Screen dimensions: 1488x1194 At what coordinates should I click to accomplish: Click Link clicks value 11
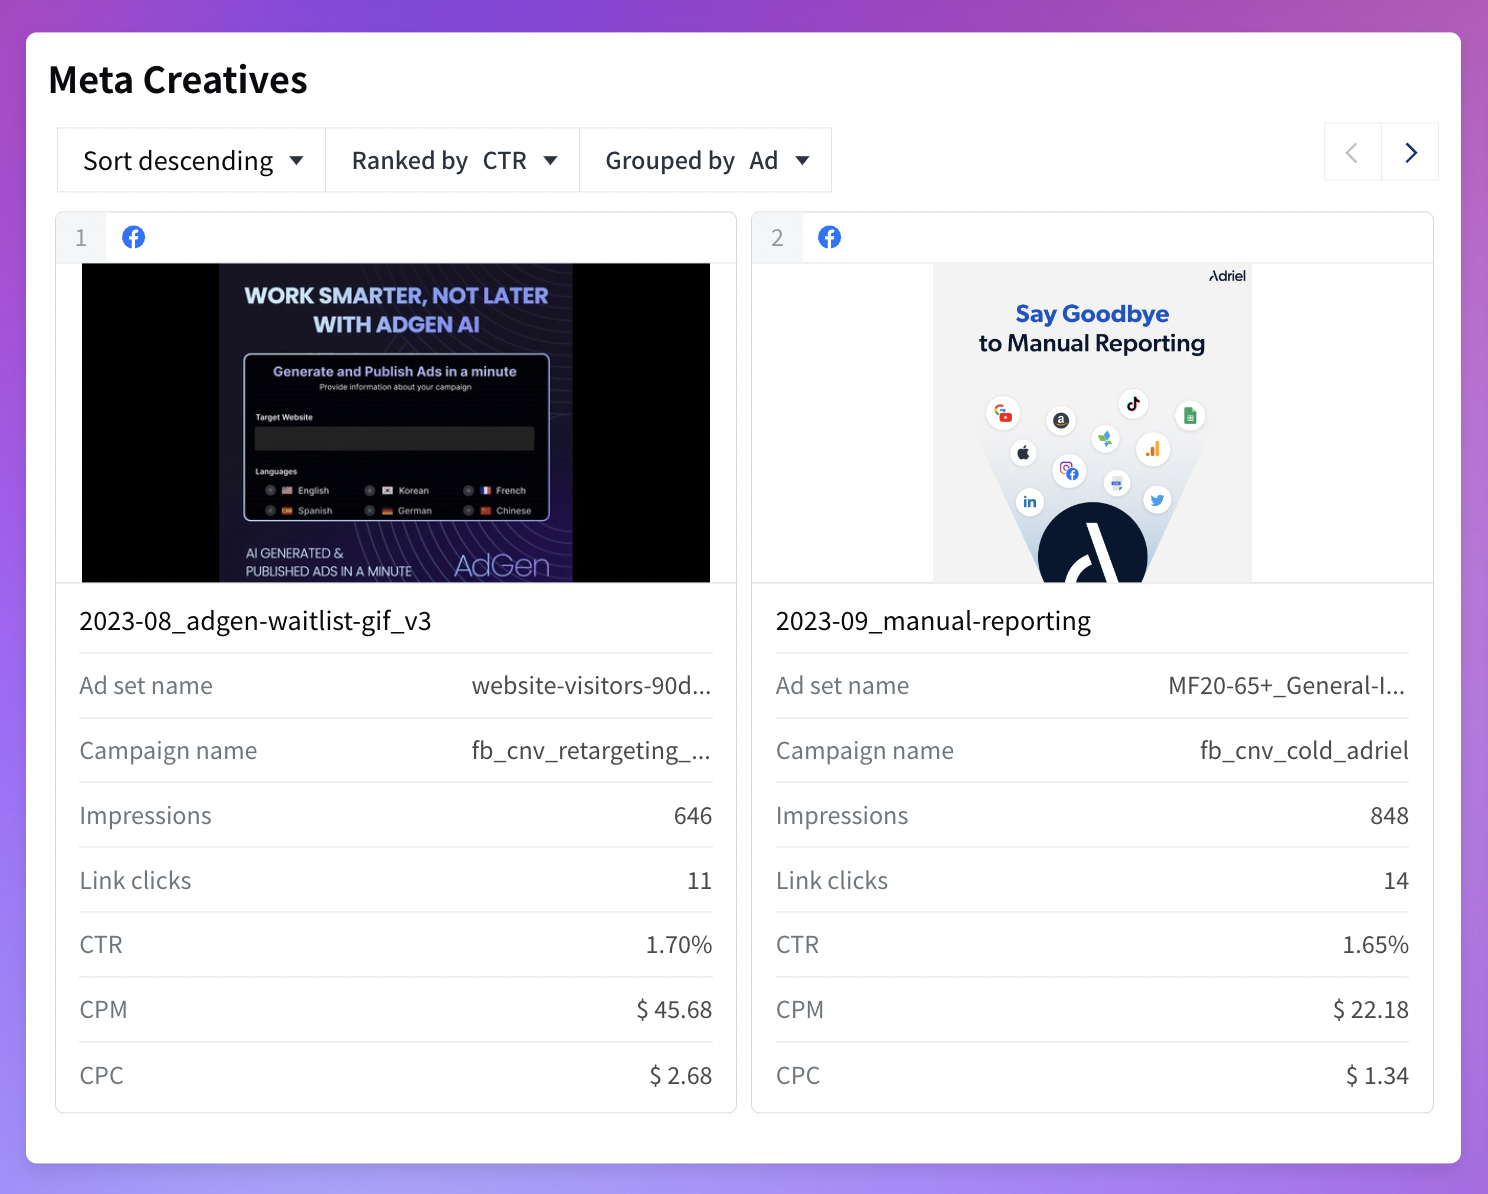coord(700,881)
